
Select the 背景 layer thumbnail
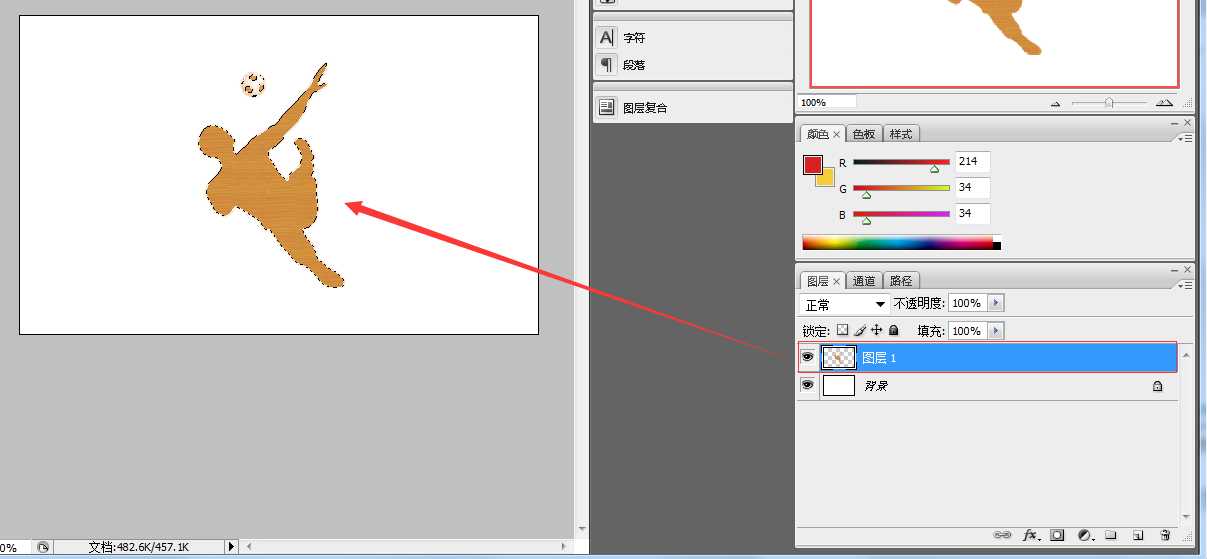click(x=838, y=385)
